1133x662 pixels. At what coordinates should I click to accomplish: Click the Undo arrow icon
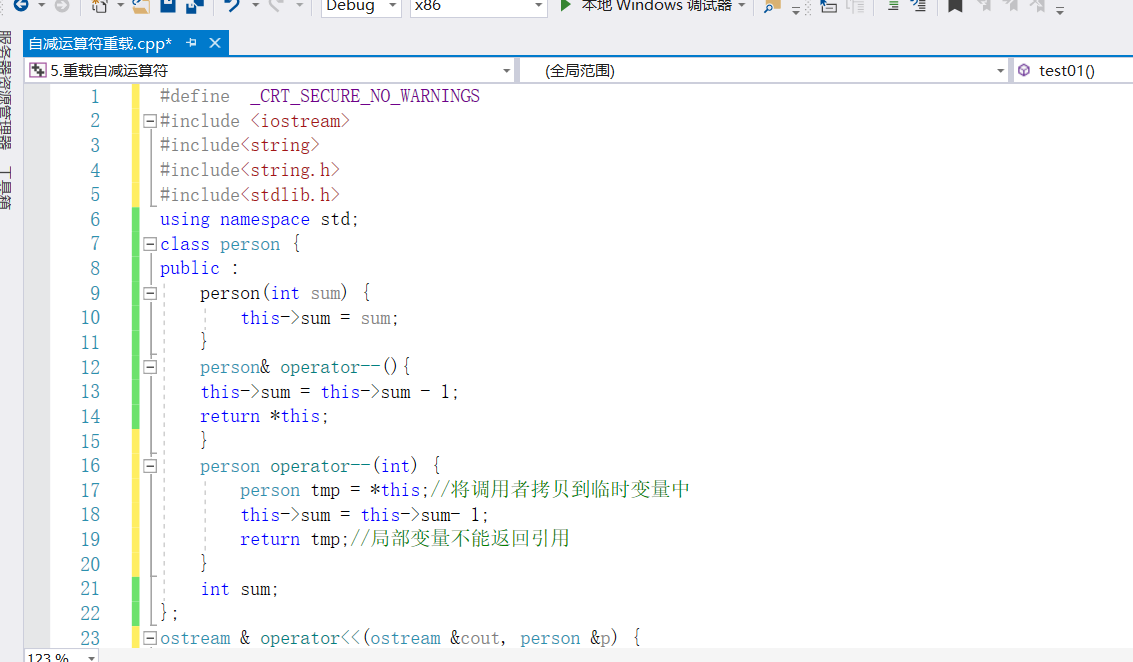pos(232,6)
